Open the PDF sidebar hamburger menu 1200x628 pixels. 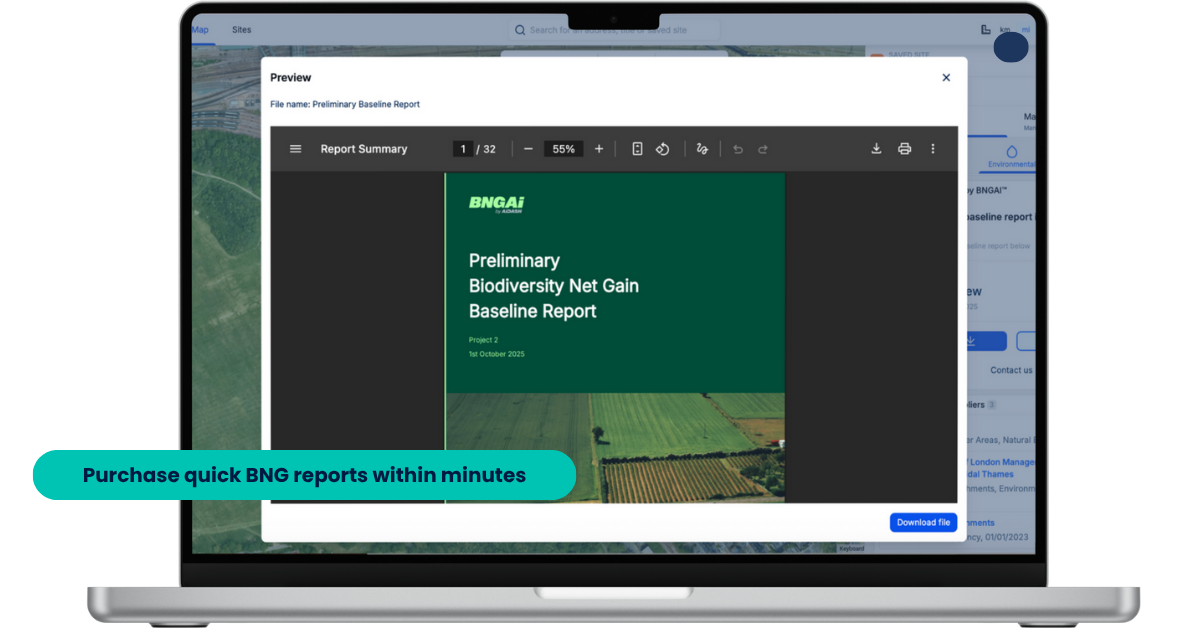coord(295,149)
